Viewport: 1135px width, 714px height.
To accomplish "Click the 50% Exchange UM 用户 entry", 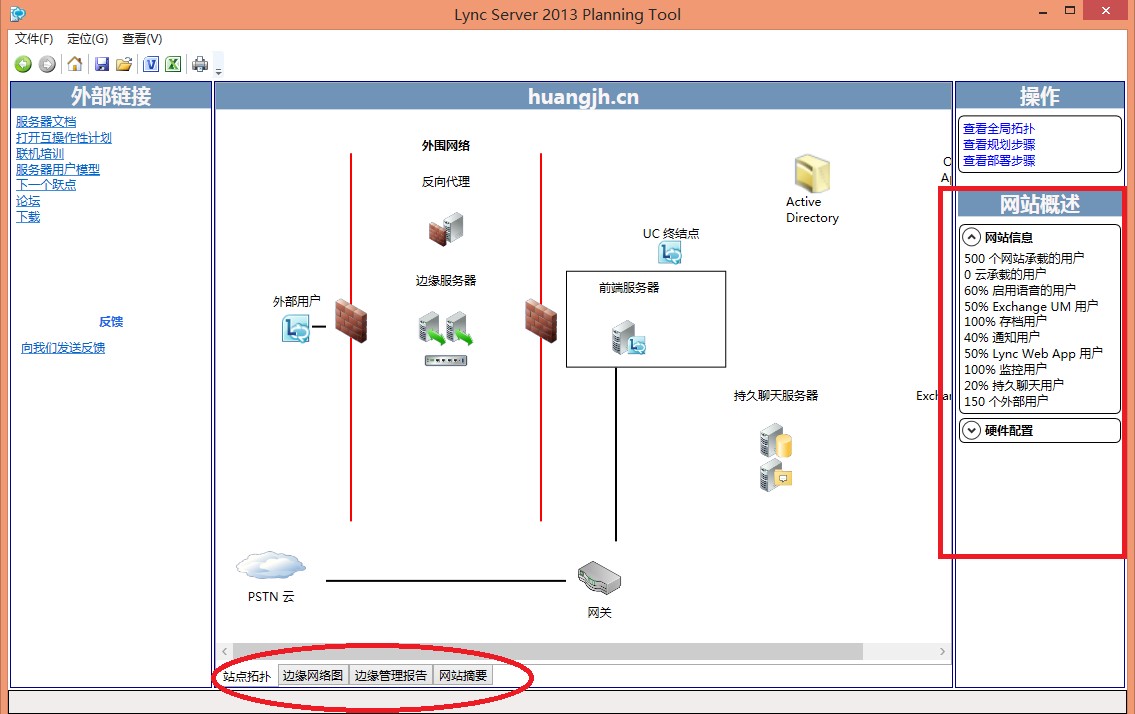I will (x=1031, y=306).
